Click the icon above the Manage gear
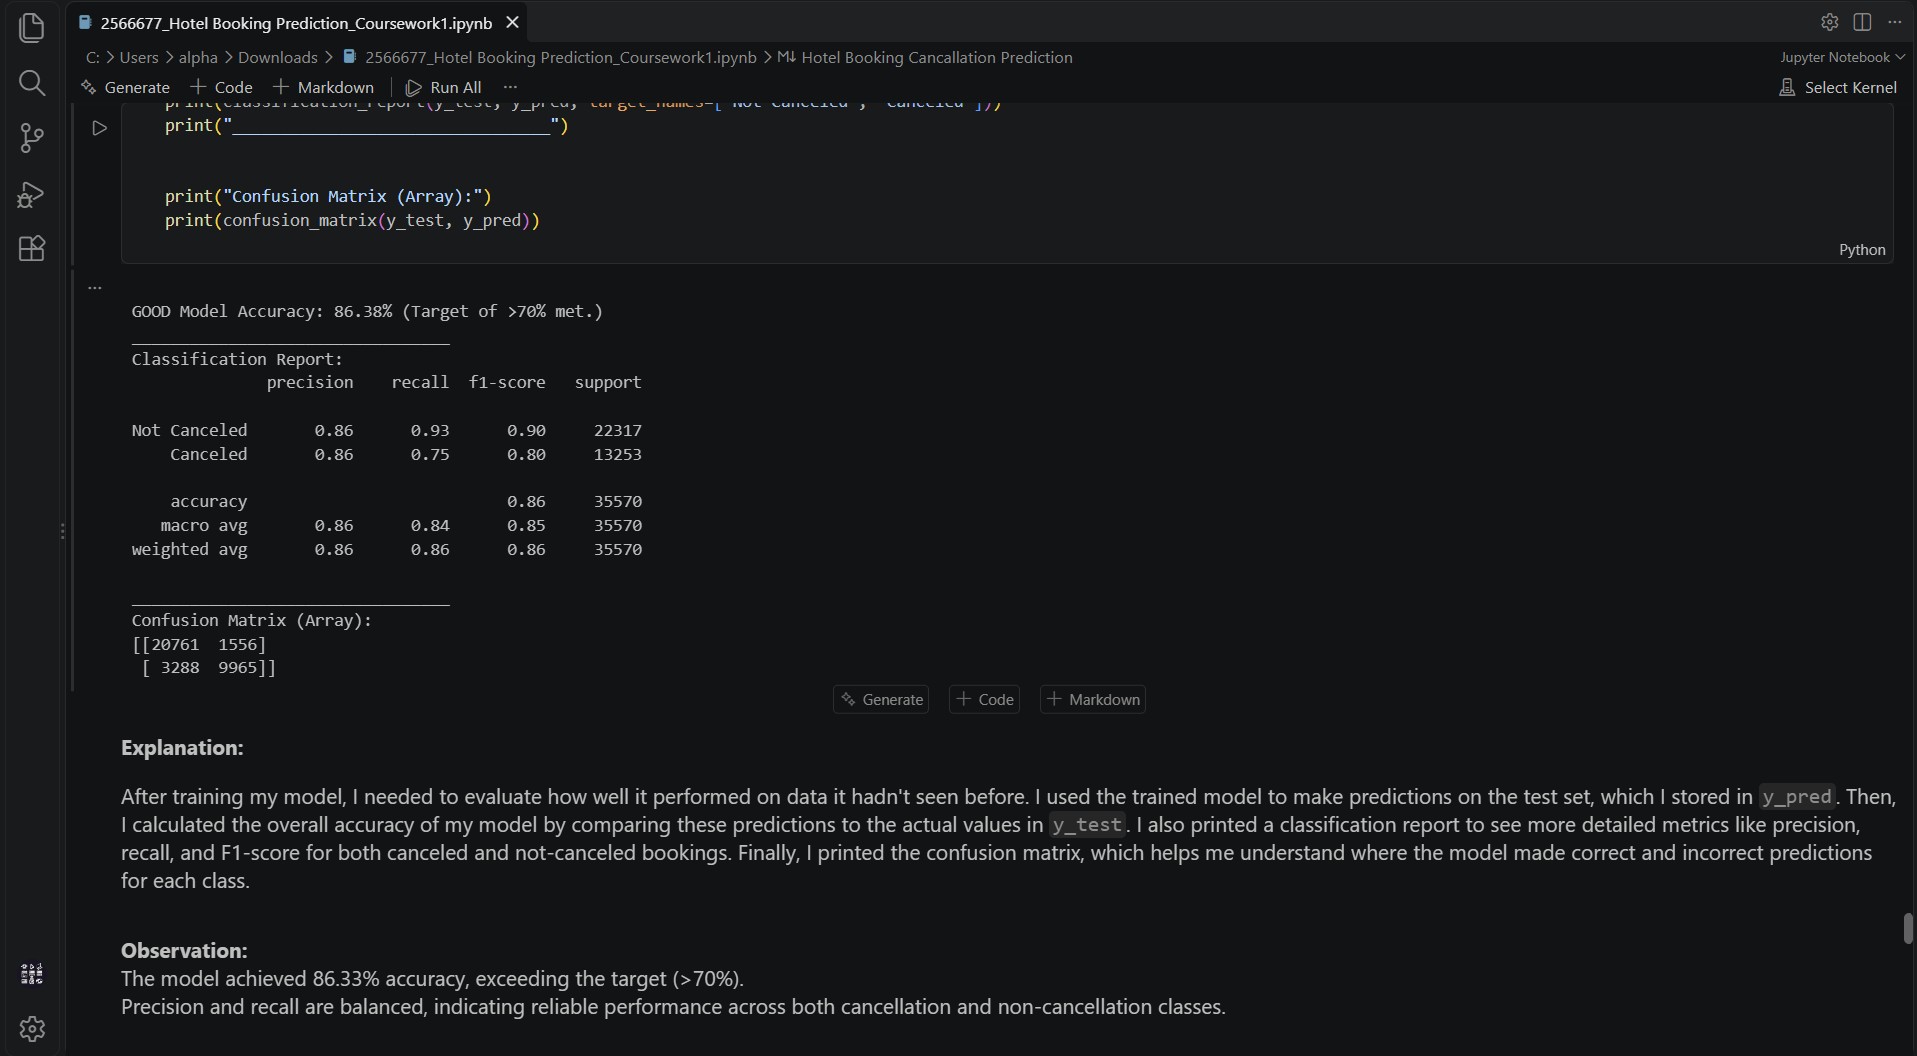The width and height of the screenshot is (1917, 1056). 32,974
